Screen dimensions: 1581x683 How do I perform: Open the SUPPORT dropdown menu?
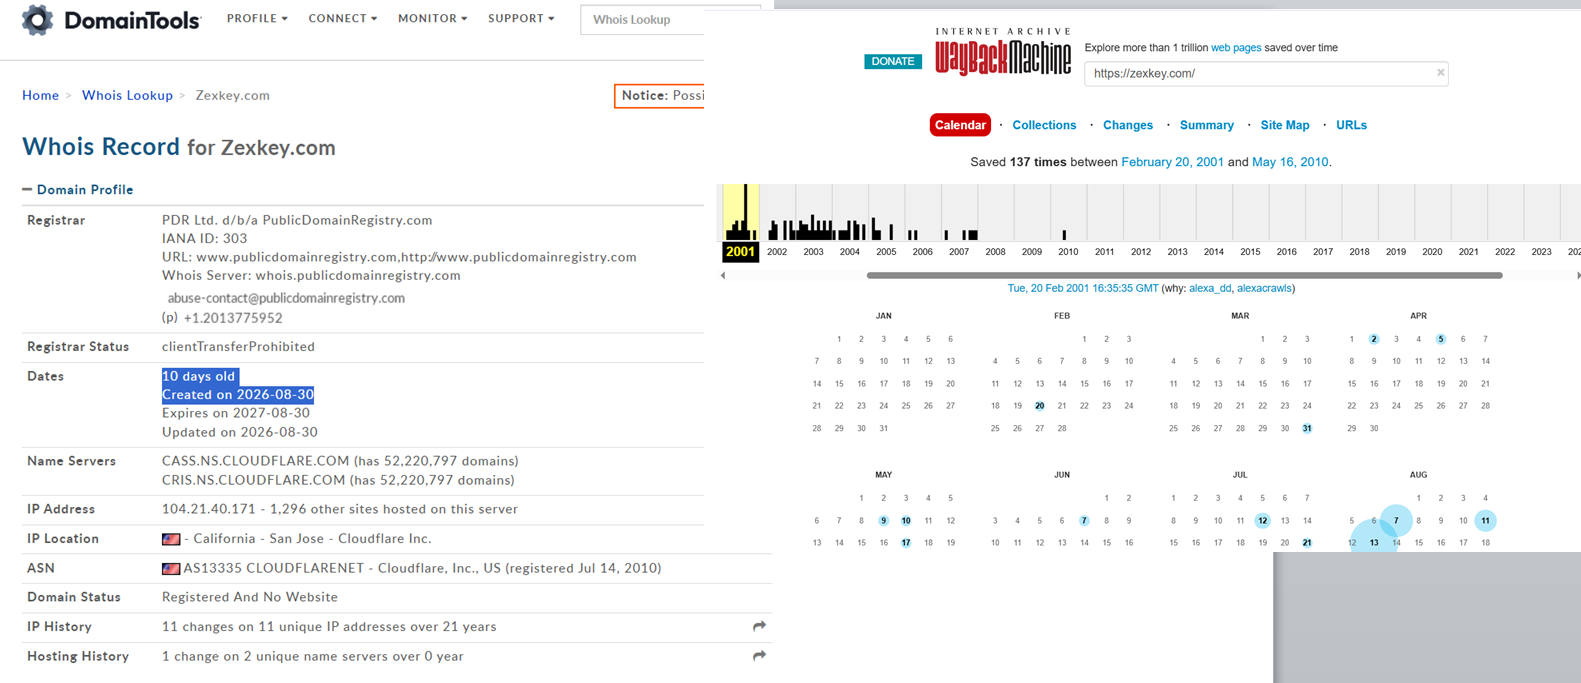click(521, 18)
